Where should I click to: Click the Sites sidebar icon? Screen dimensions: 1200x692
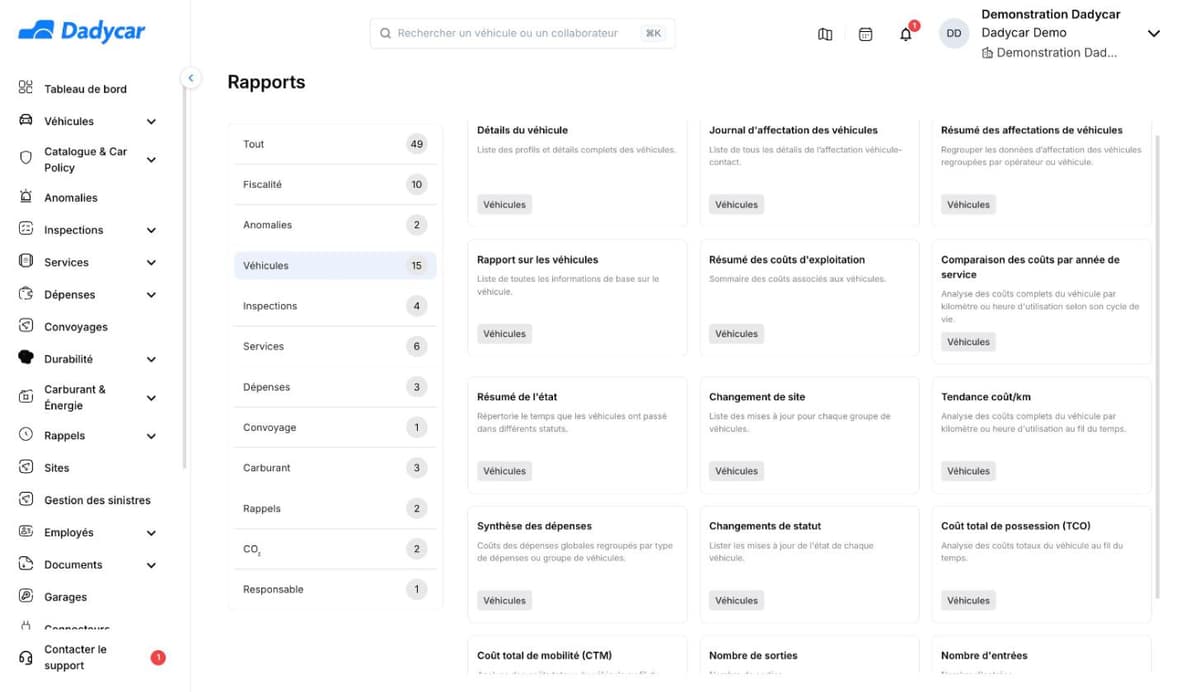pos(26,467)
